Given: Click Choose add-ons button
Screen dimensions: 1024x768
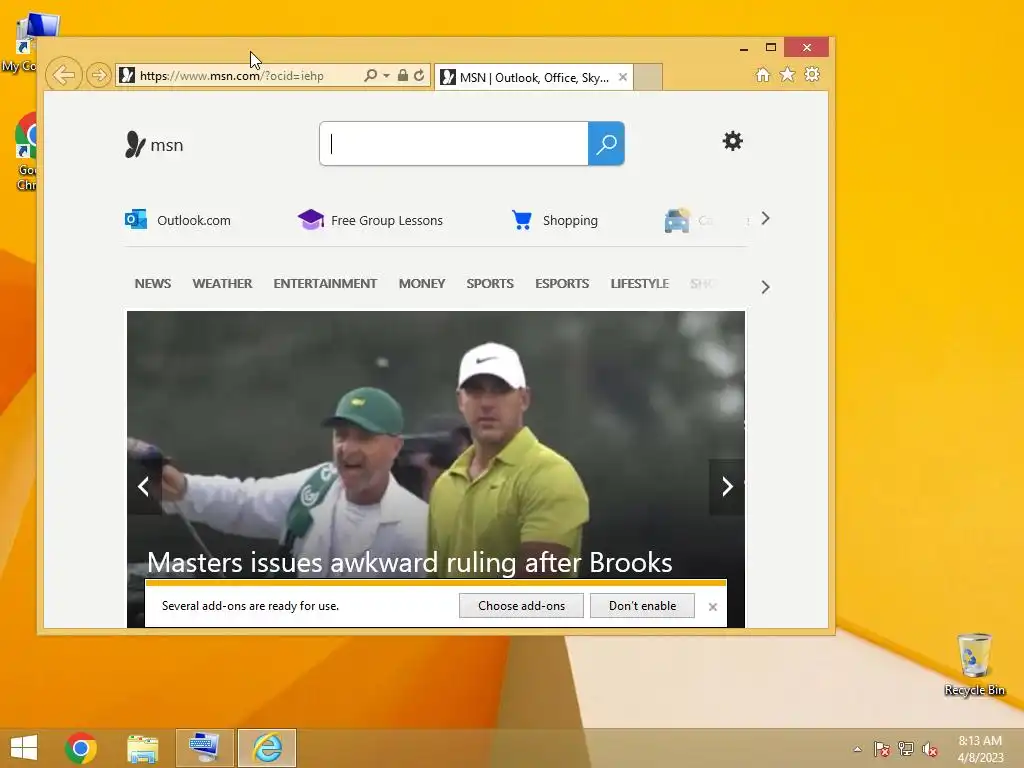Looking at the screenshot, I should tap(521, 606).
